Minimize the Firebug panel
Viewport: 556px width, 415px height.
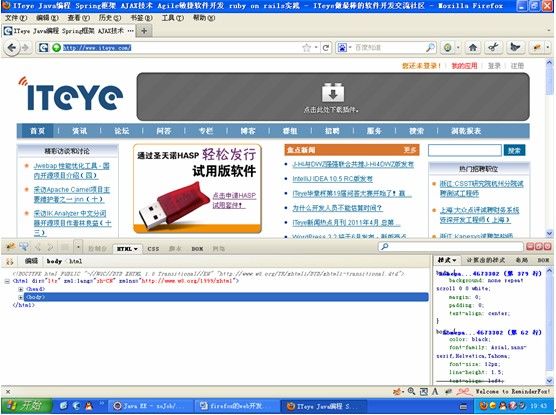[x=530, y=247]
